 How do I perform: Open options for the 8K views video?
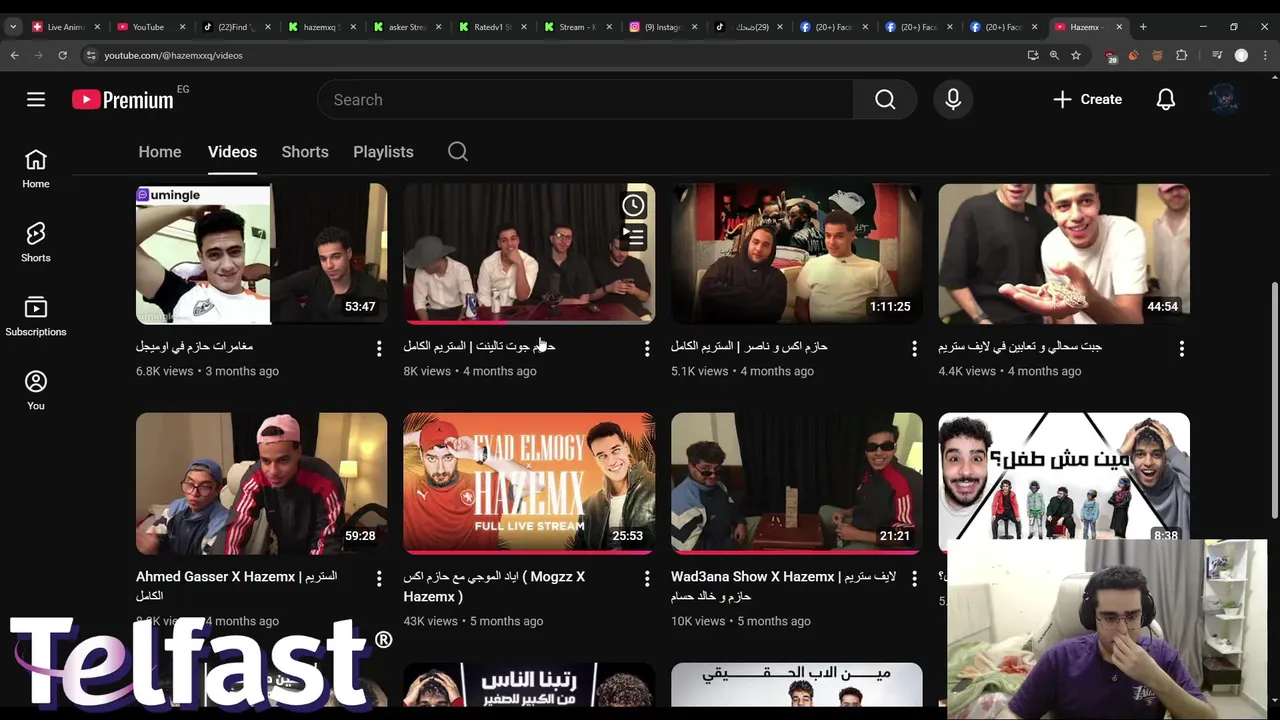pos(647,348)
